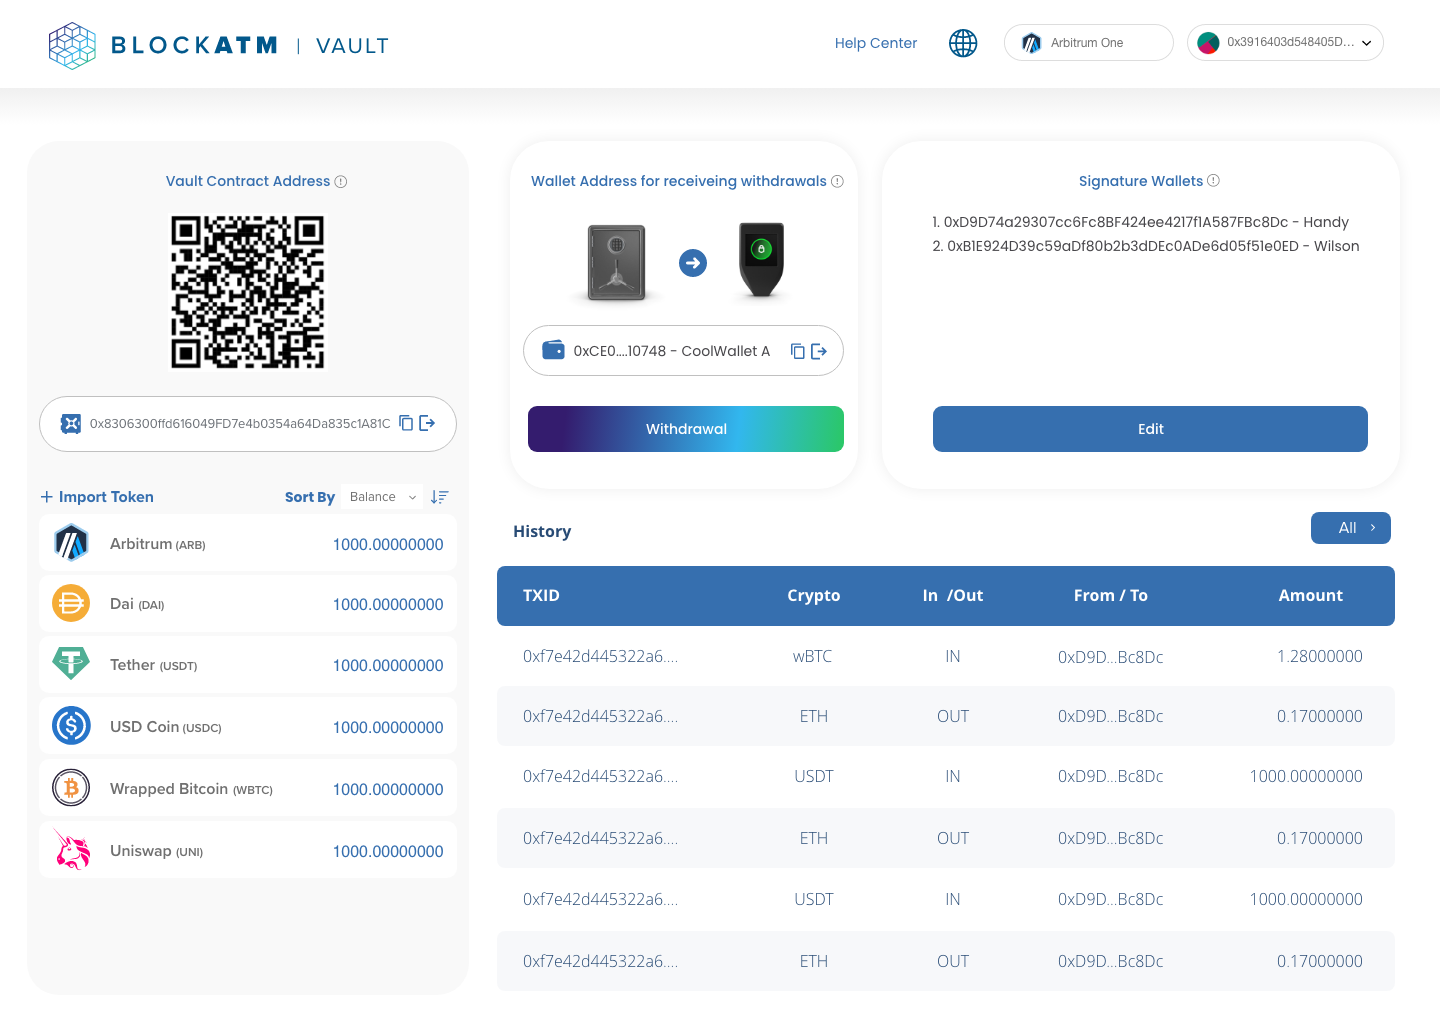1440x1024 pixels.
Task: Select the globe language icon in the header
Action: pos(962,43)
